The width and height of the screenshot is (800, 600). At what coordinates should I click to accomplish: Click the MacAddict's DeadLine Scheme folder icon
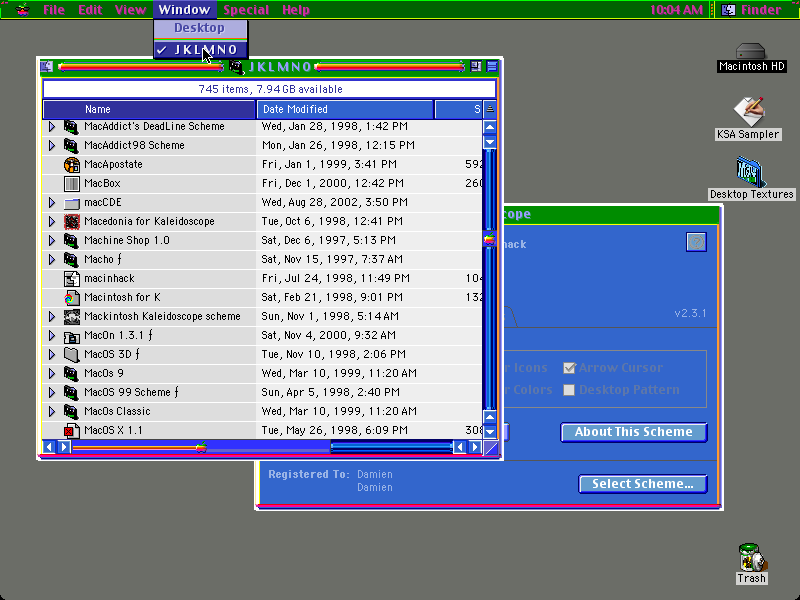pos(71,127)
